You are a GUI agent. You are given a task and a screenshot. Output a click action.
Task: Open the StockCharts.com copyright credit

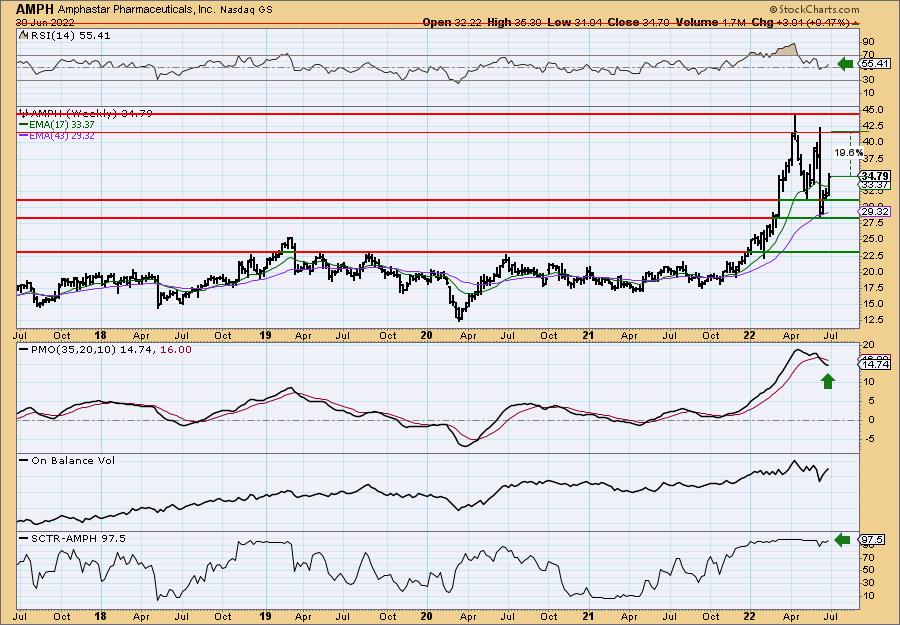tap(814, 9)
